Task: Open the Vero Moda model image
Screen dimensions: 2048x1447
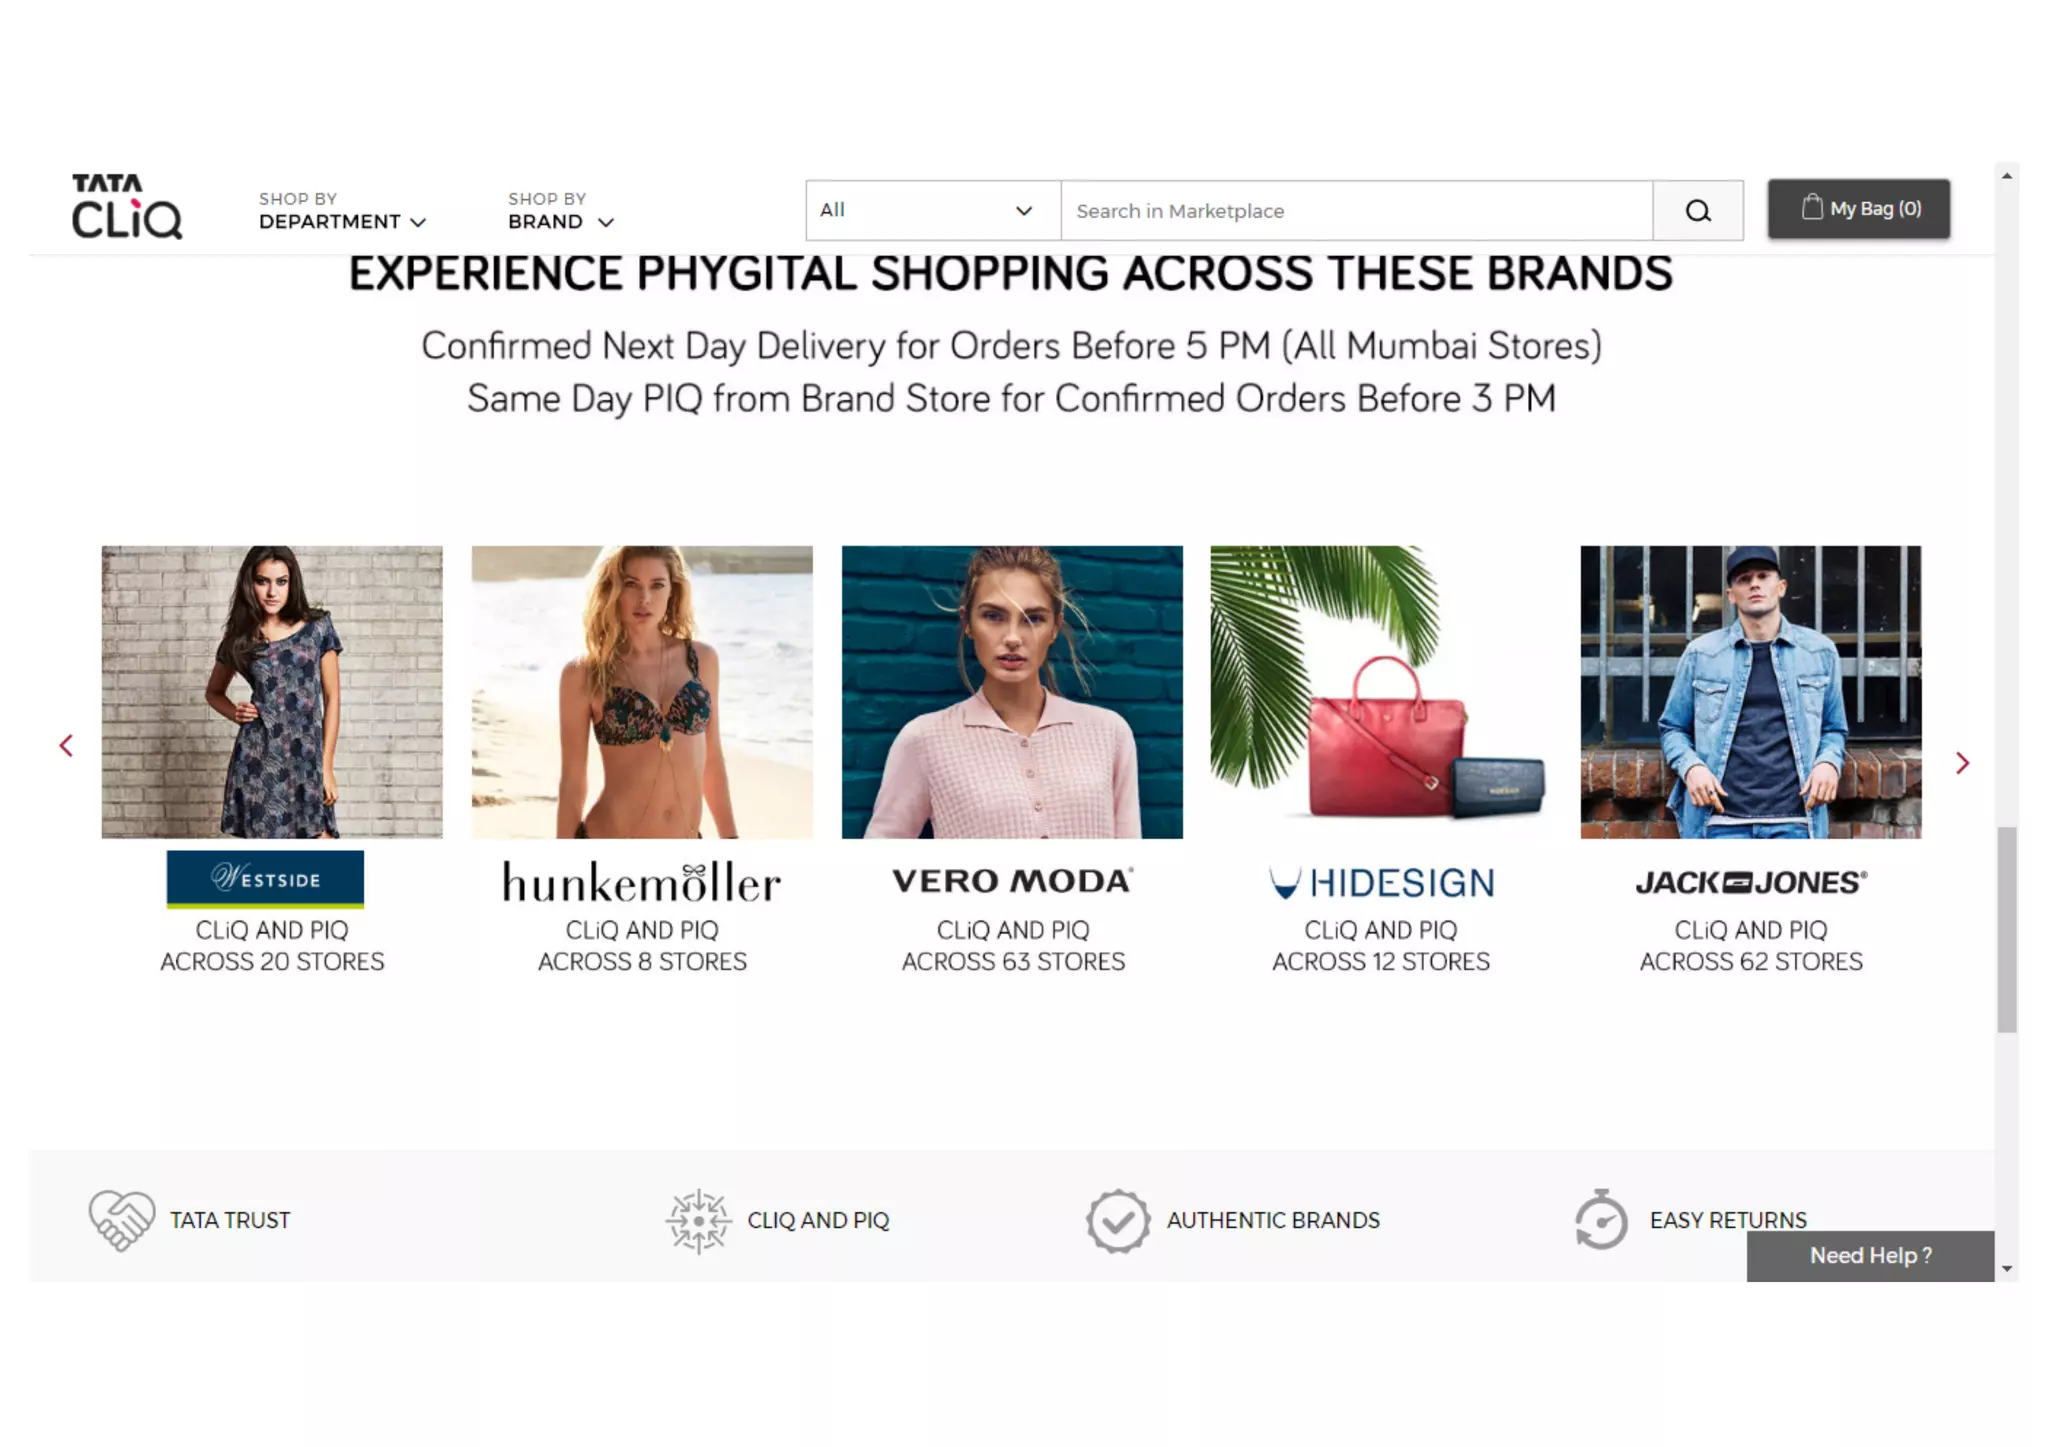Action: tap(1012, 692)
